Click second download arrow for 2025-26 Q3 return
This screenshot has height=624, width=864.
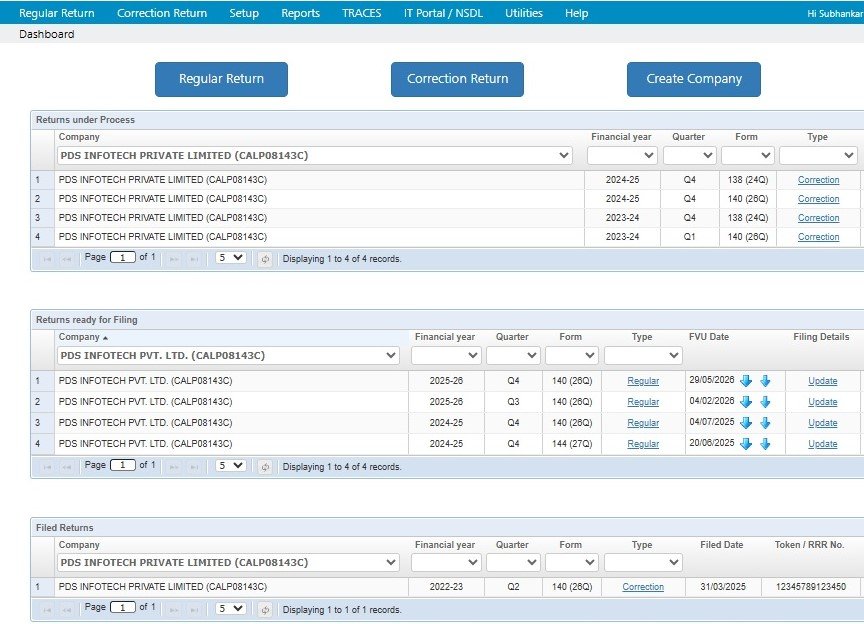pos(765,402)
